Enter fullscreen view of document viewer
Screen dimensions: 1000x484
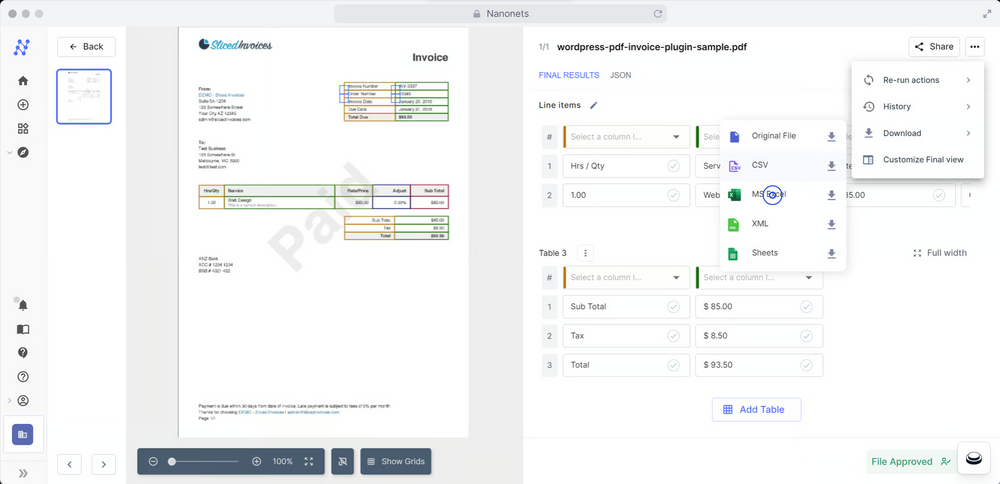coord(309,461)
